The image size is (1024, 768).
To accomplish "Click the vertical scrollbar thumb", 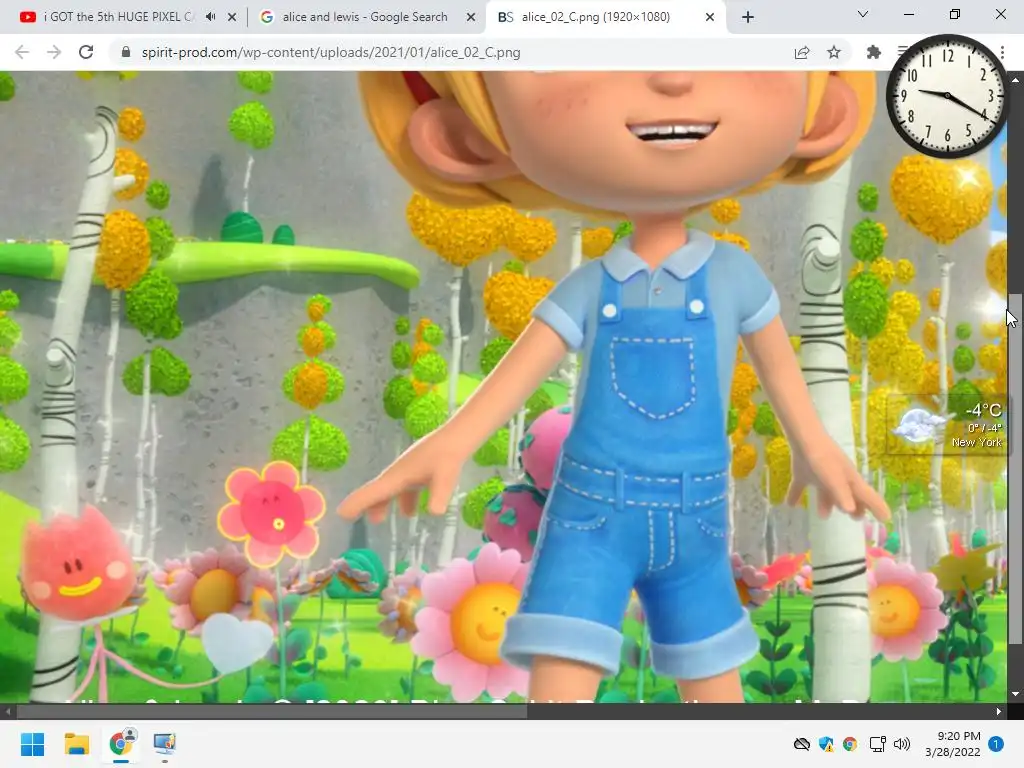I will click(x=1015, y=468).
